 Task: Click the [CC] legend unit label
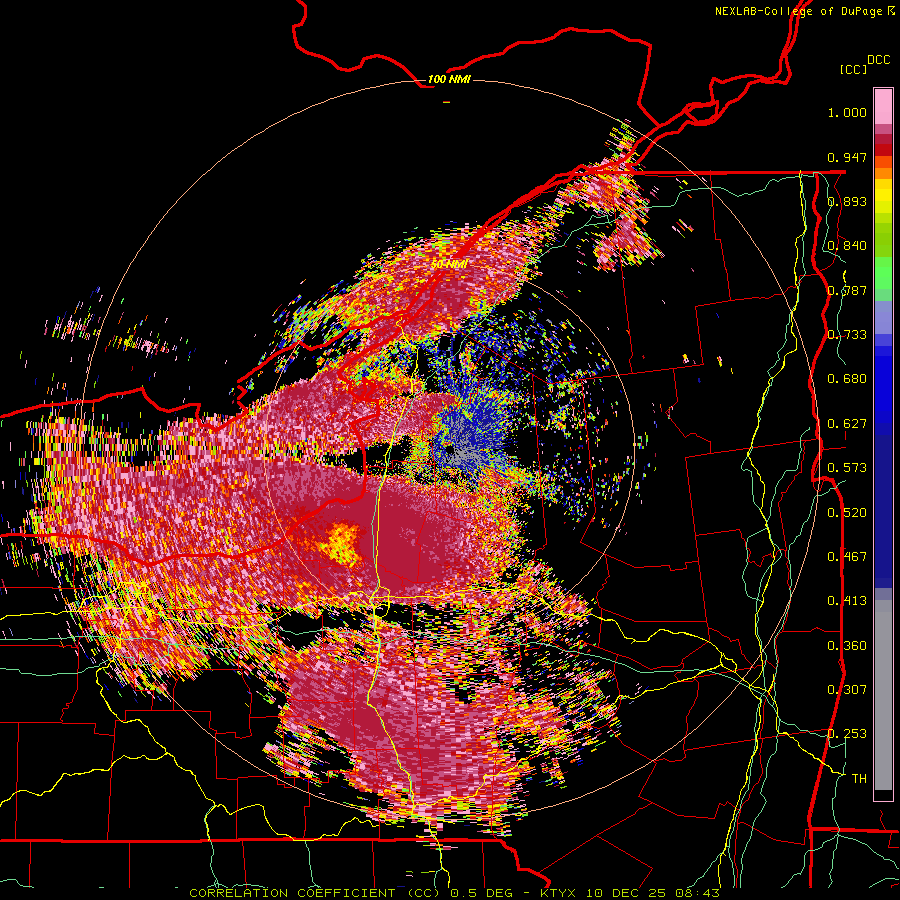tap(853, 69)
